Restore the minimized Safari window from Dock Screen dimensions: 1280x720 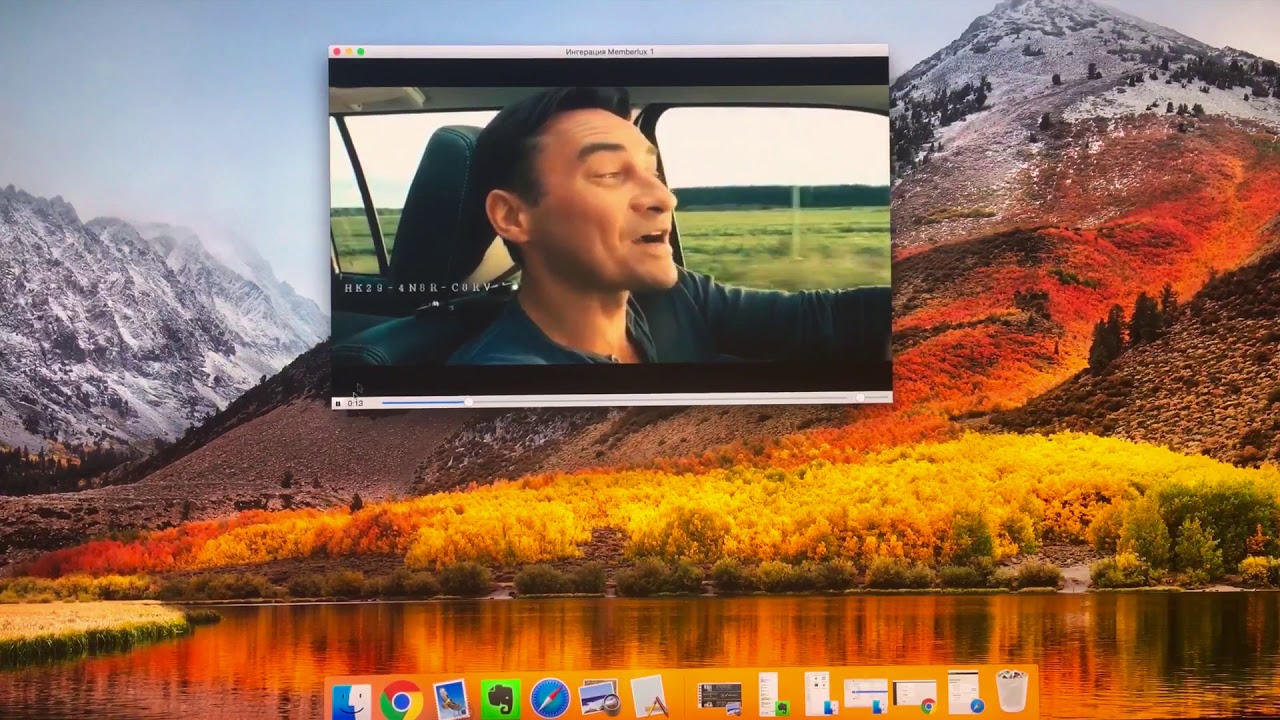[x=965, y=693]
